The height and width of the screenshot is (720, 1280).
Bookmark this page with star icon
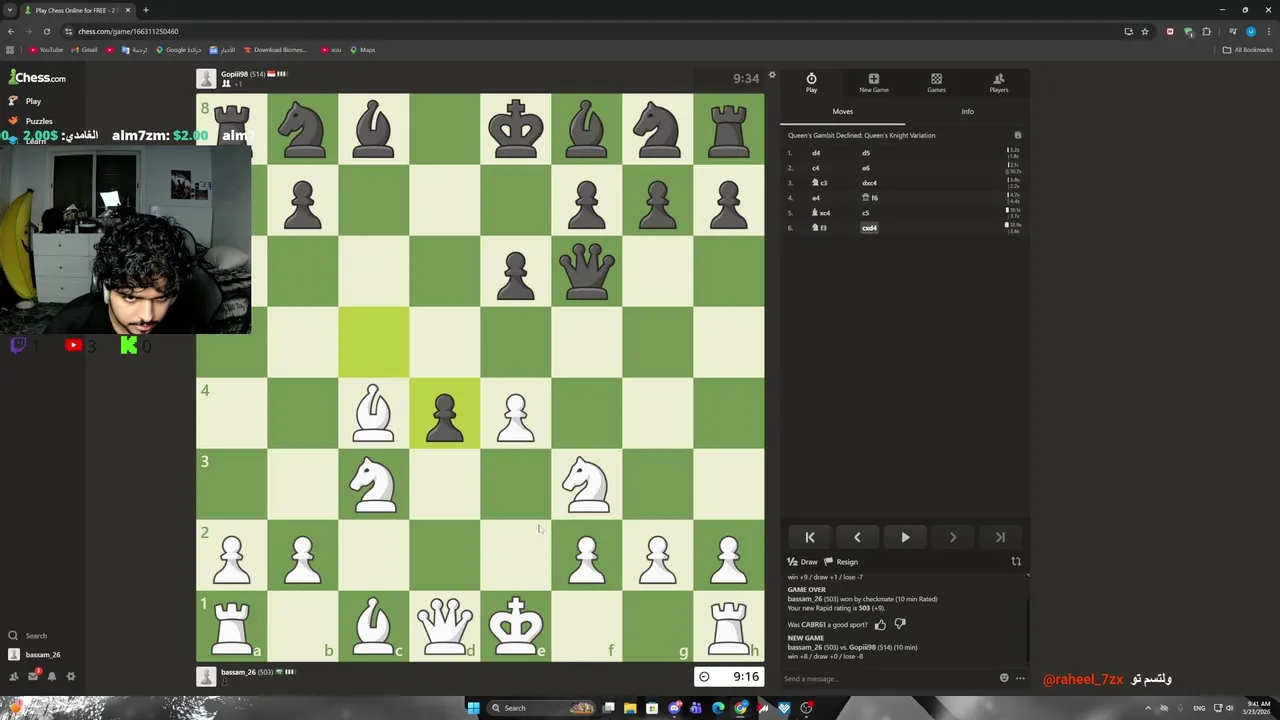click(1145, 31)
